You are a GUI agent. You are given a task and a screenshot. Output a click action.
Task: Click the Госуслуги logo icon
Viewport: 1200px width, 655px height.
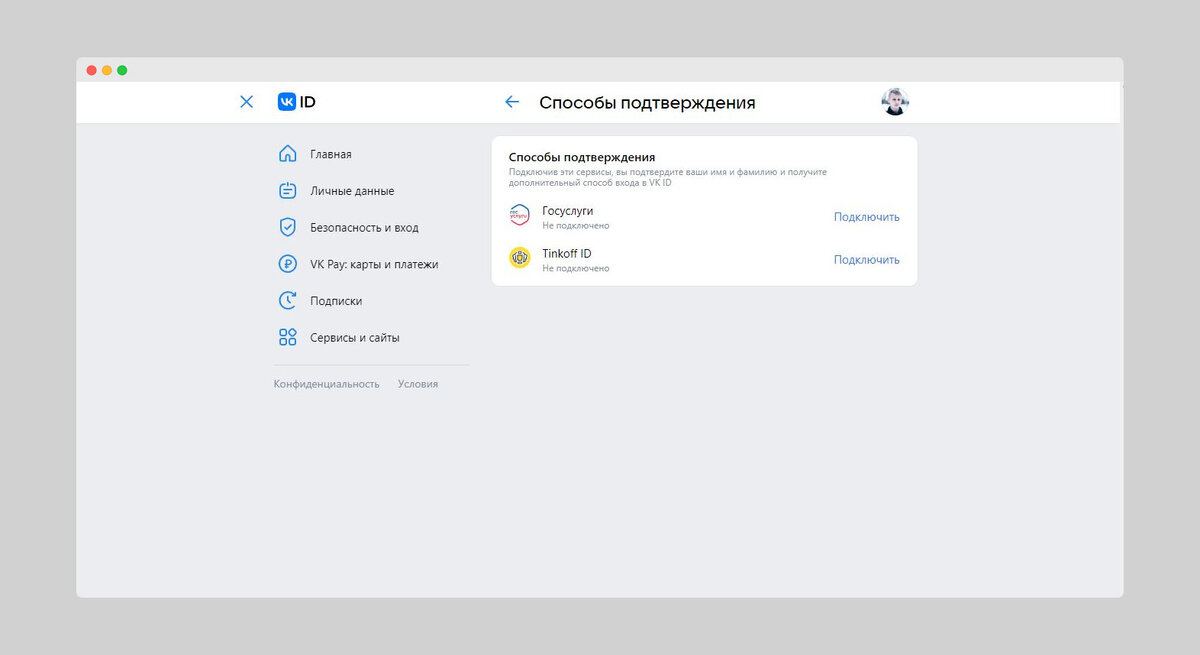click(519, 215)
